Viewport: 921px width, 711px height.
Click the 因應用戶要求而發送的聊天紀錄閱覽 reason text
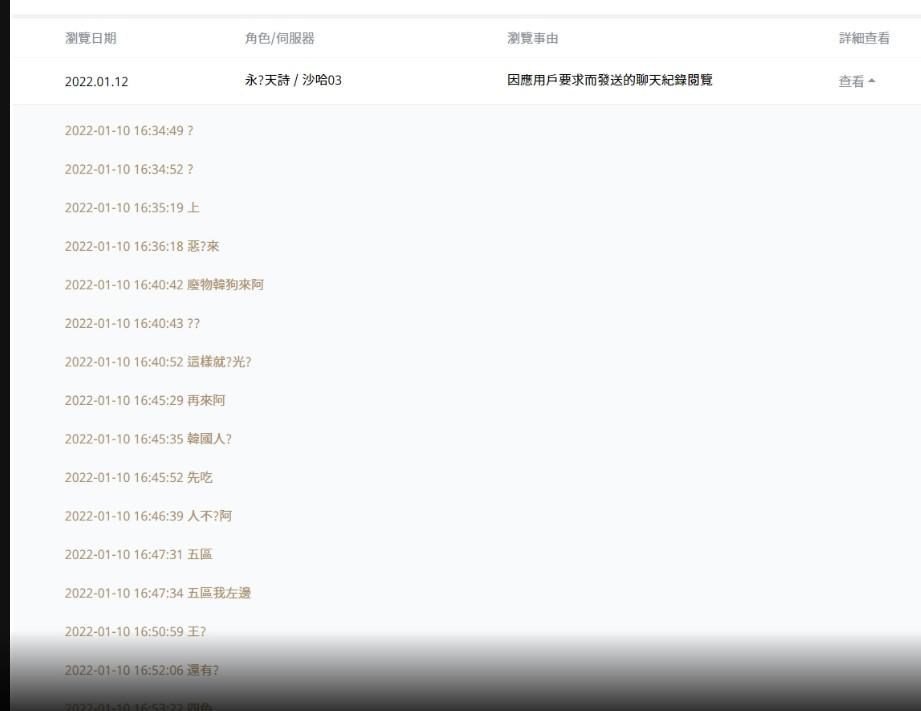pyautogui.click(x=610, y=80)
